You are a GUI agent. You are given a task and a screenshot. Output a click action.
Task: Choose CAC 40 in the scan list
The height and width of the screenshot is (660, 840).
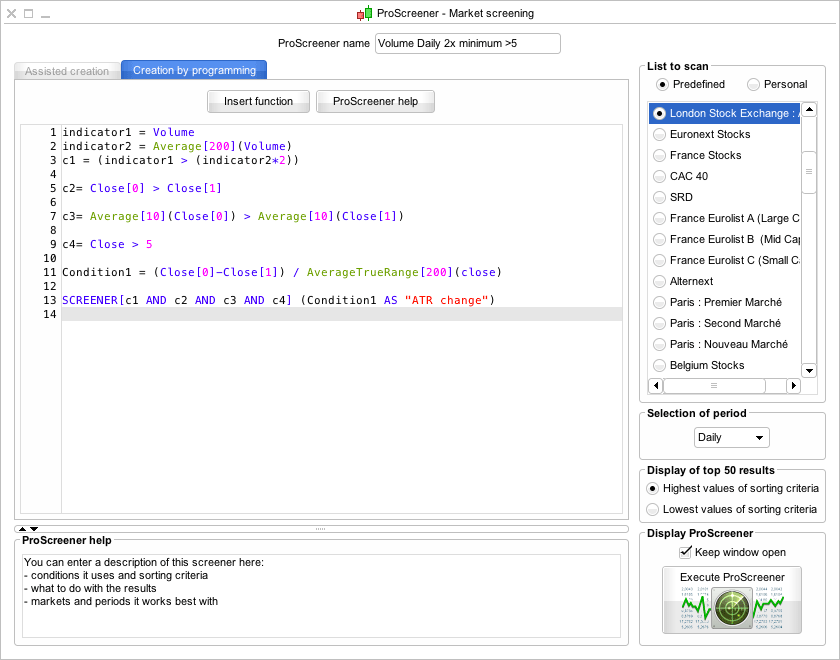(689, 176)
